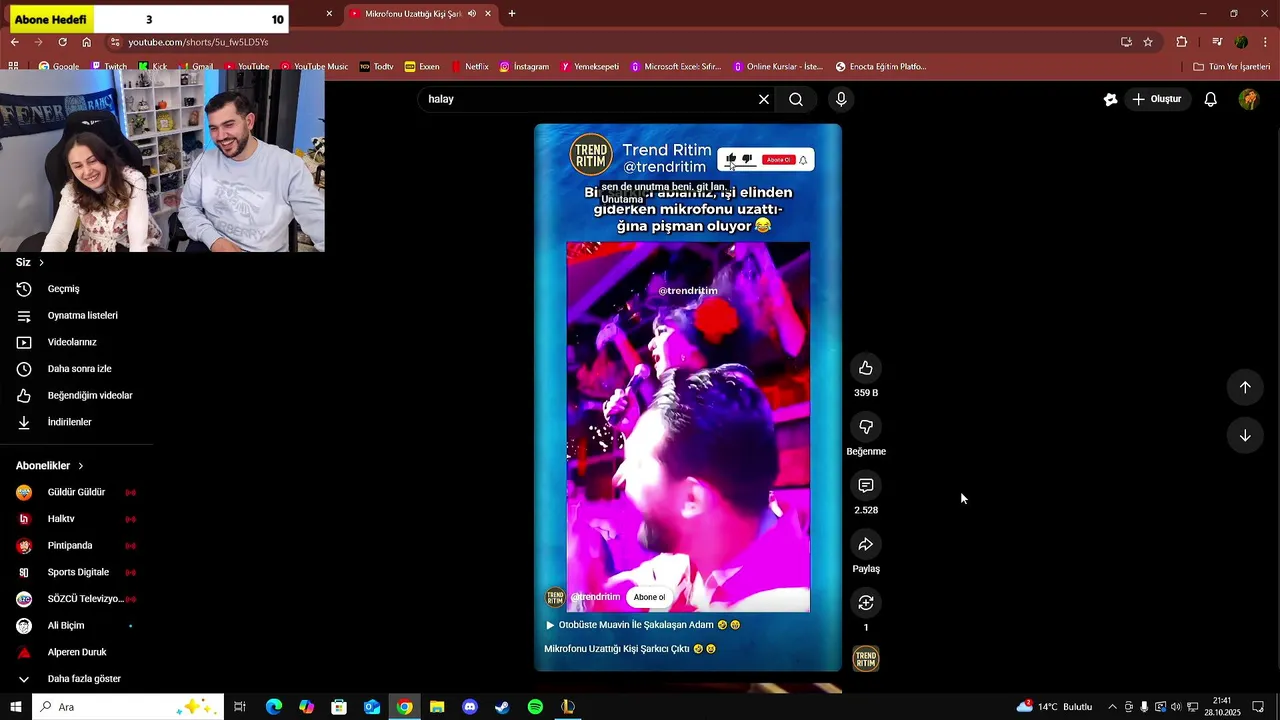Clear the halay search text

(x=764, y=99)
